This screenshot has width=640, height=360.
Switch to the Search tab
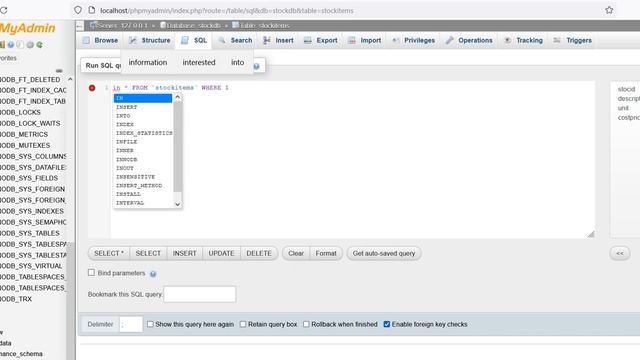(x=235, y=40)
